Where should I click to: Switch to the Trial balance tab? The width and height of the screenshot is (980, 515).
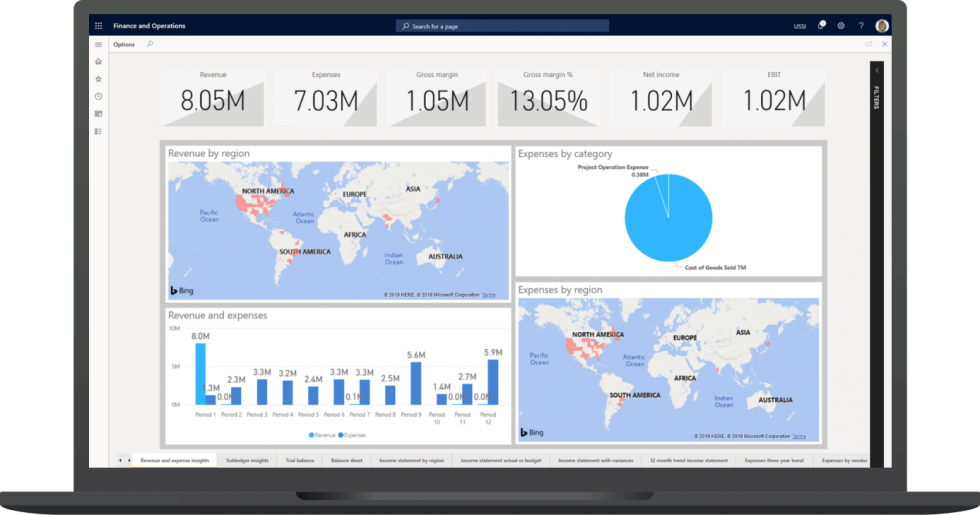tap(301, 460)
